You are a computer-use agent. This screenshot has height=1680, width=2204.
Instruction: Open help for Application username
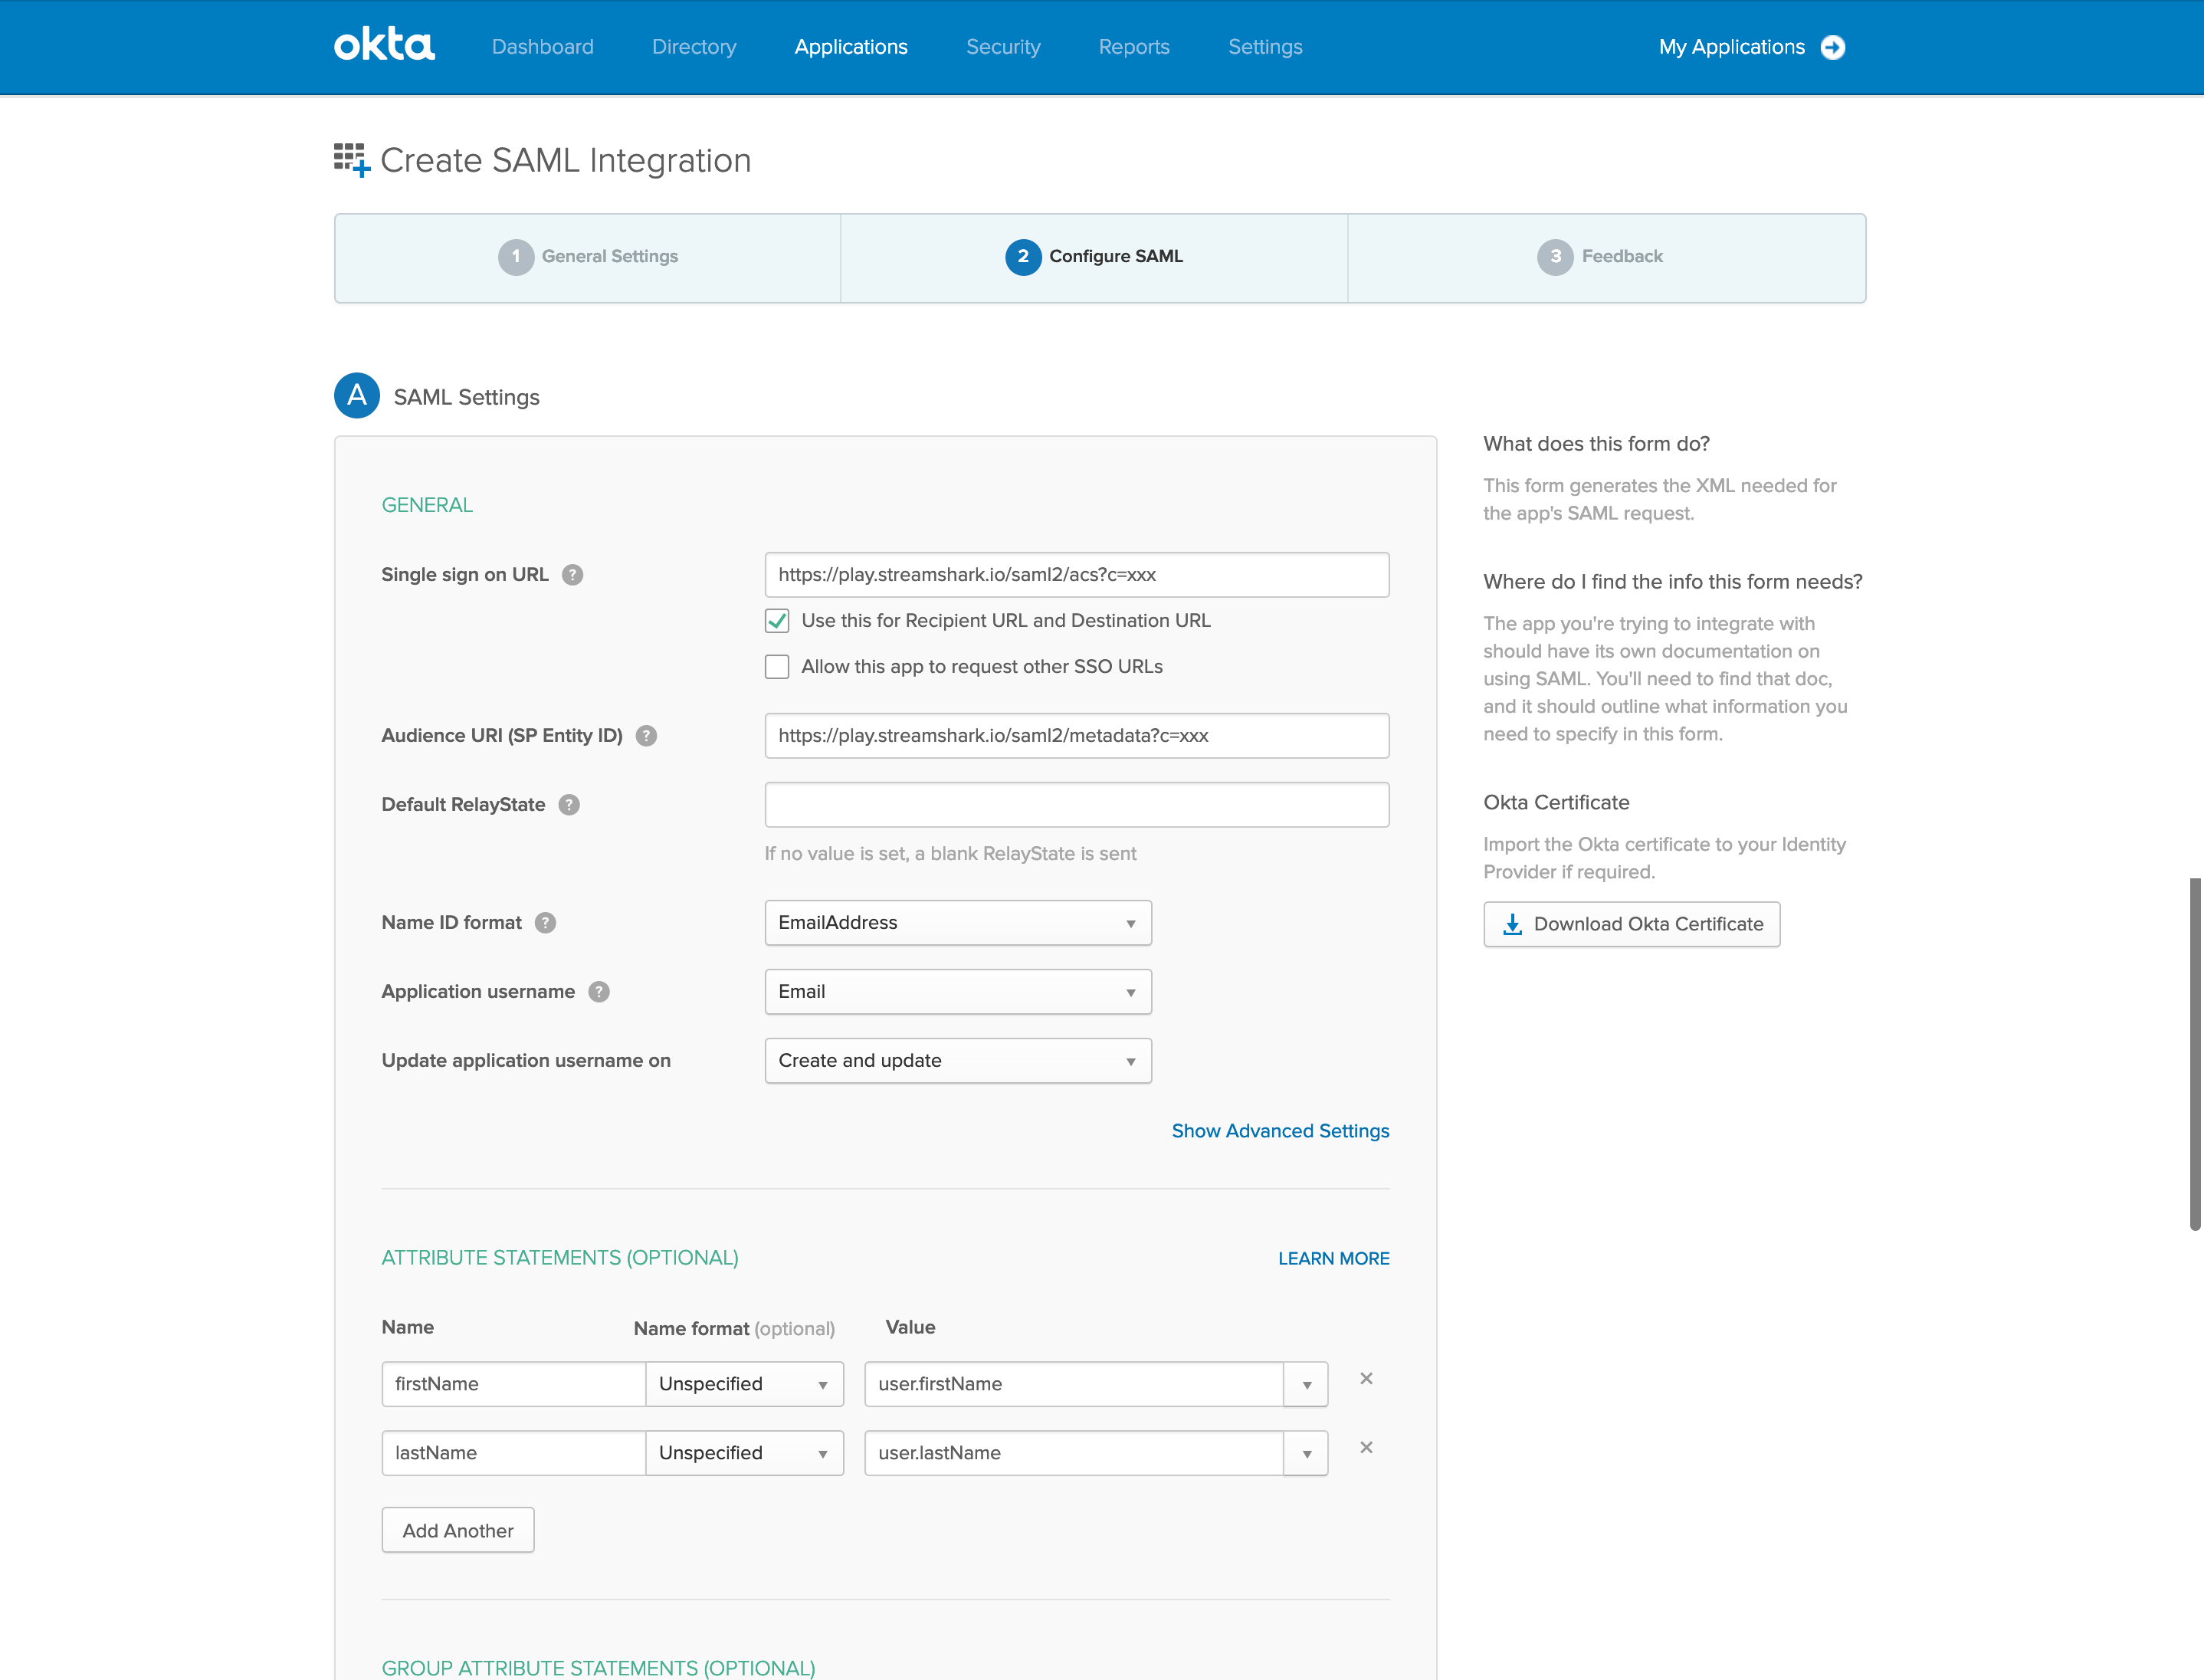pos(599,992)
